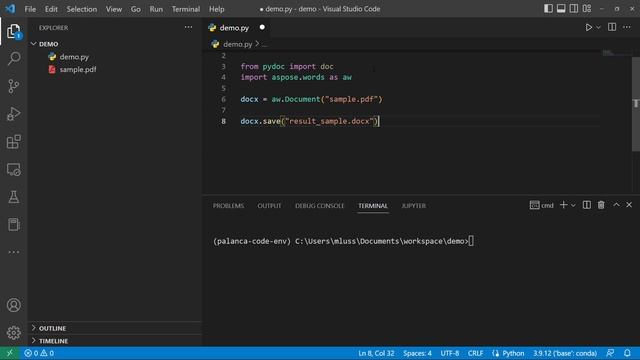
Task: Open the Search view icon
Action: 13,58
